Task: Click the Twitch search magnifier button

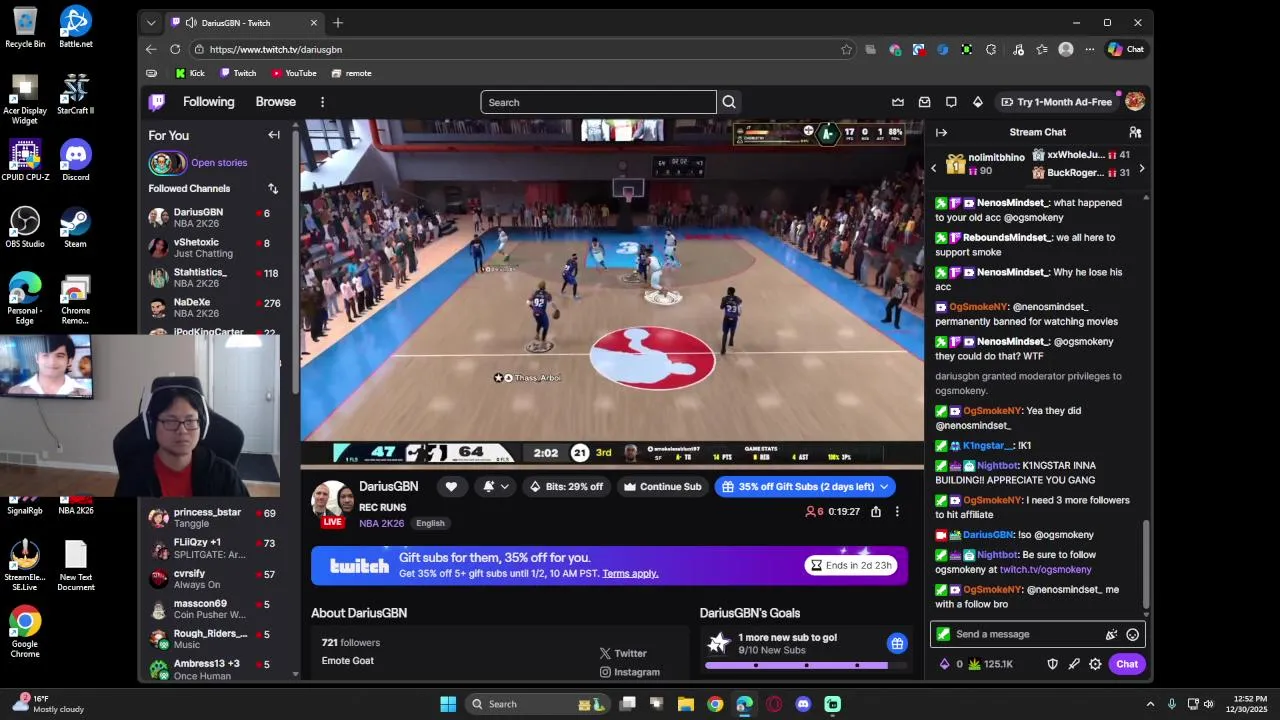Action: point(729,102)
